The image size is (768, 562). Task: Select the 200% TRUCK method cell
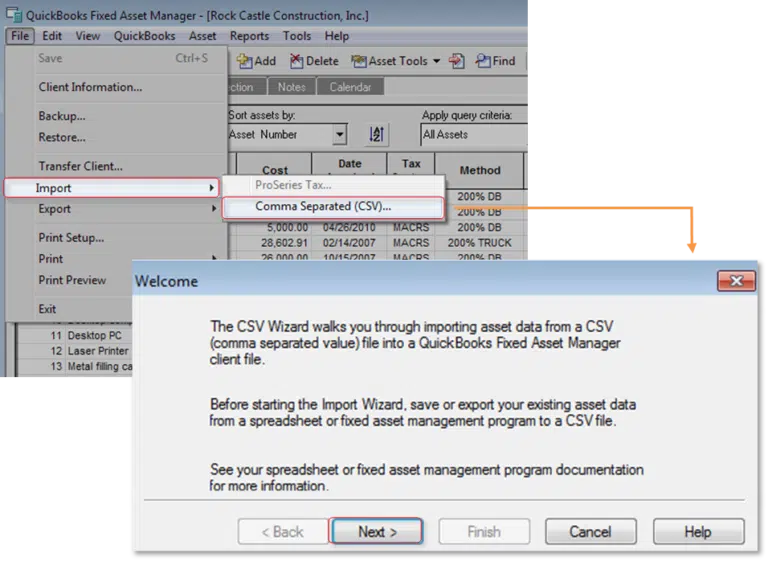480,243
